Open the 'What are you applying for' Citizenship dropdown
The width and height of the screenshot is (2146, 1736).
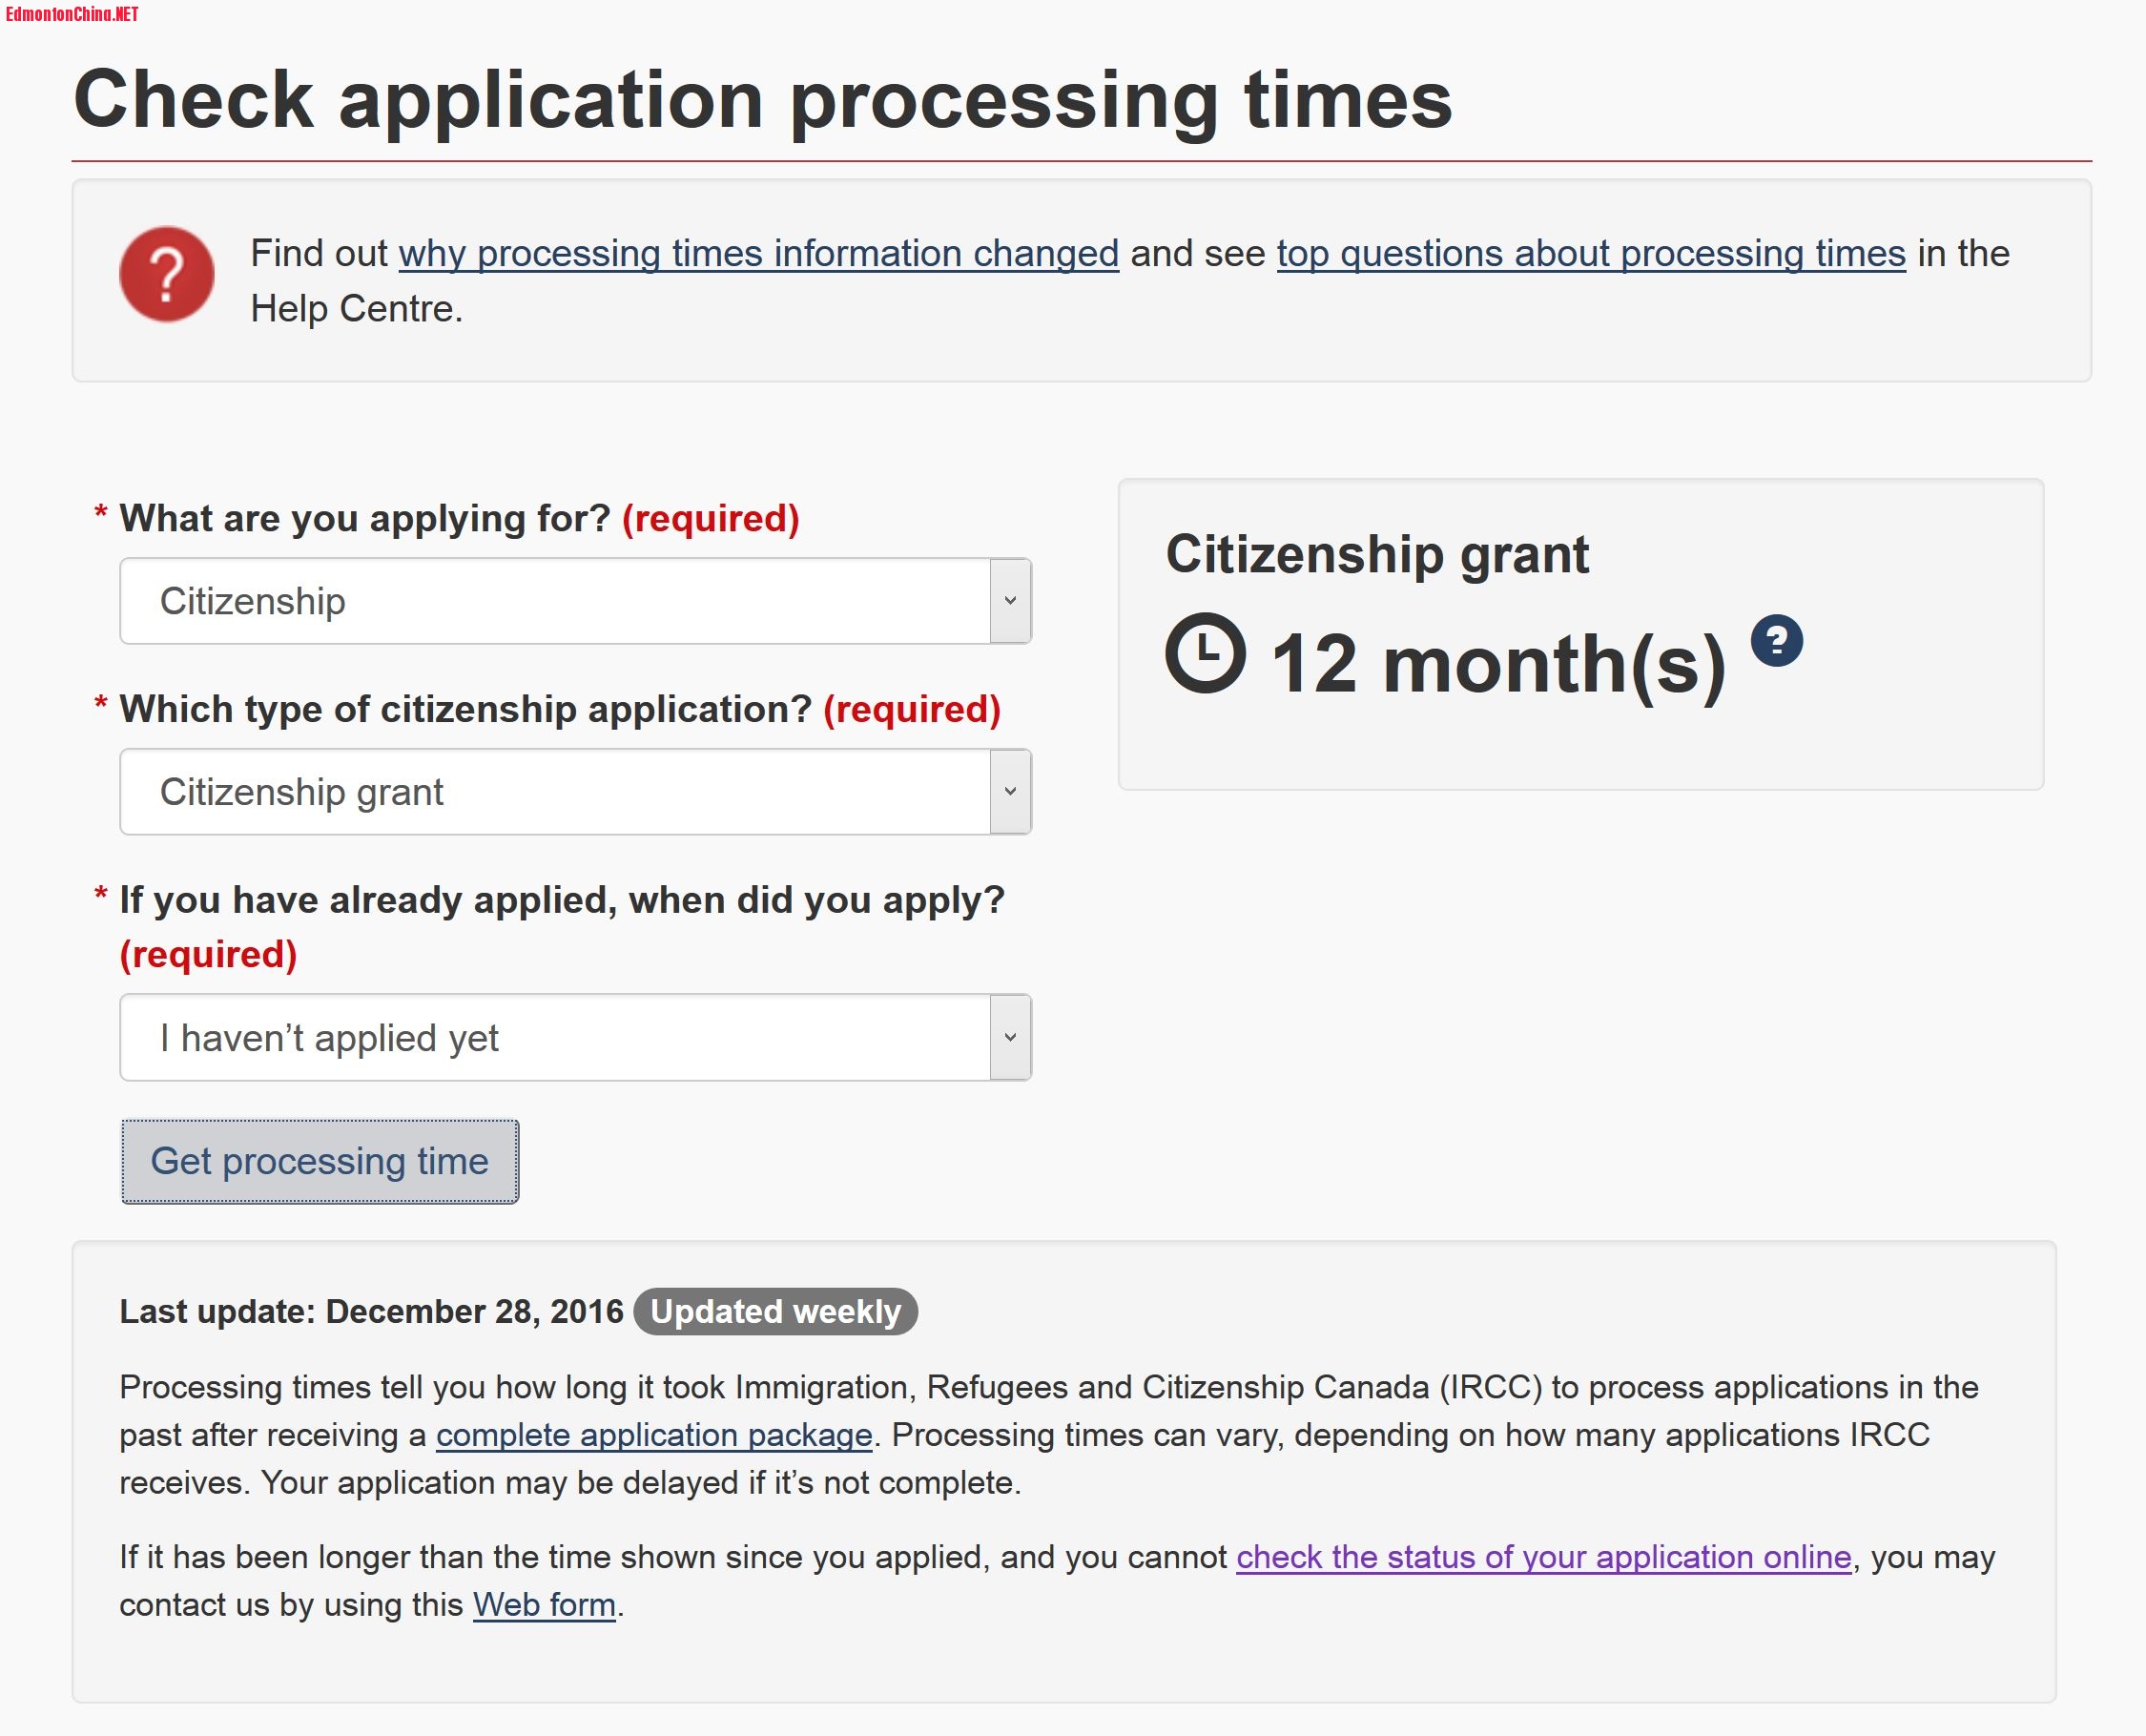click(x=575, y=601)
